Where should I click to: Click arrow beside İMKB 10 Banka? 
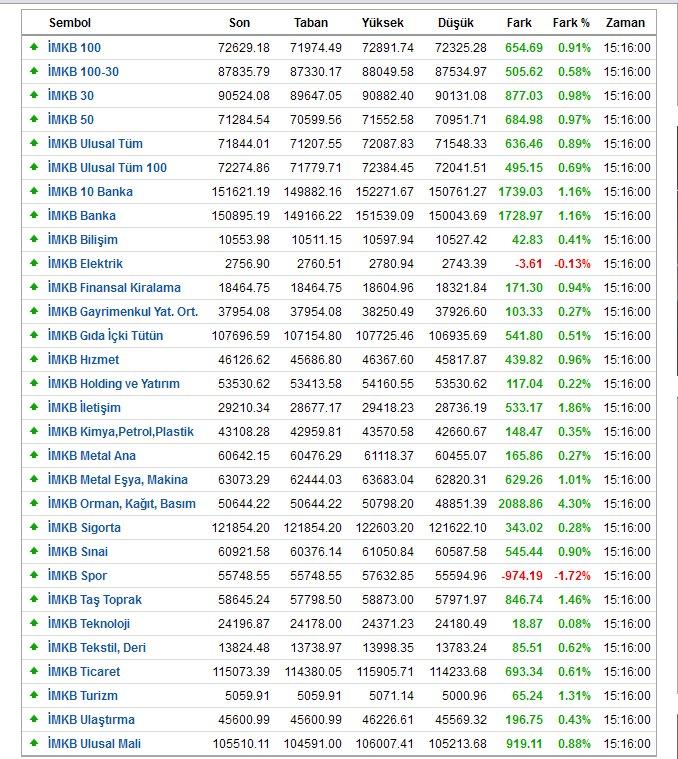[x=34, y=191]
